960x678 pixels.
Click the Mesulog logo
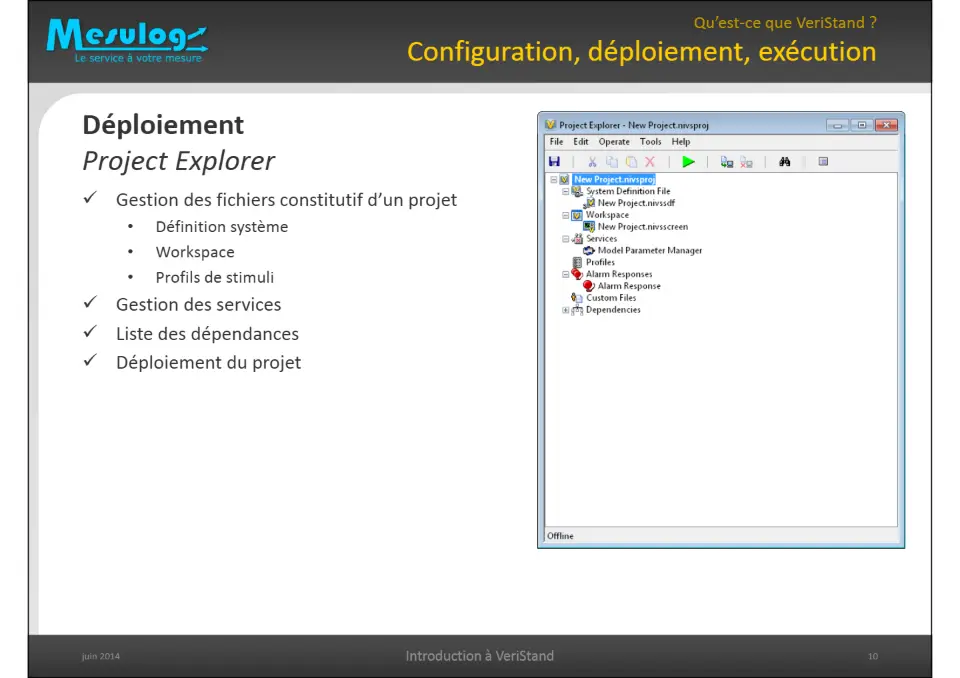click(x=127, y=40)
